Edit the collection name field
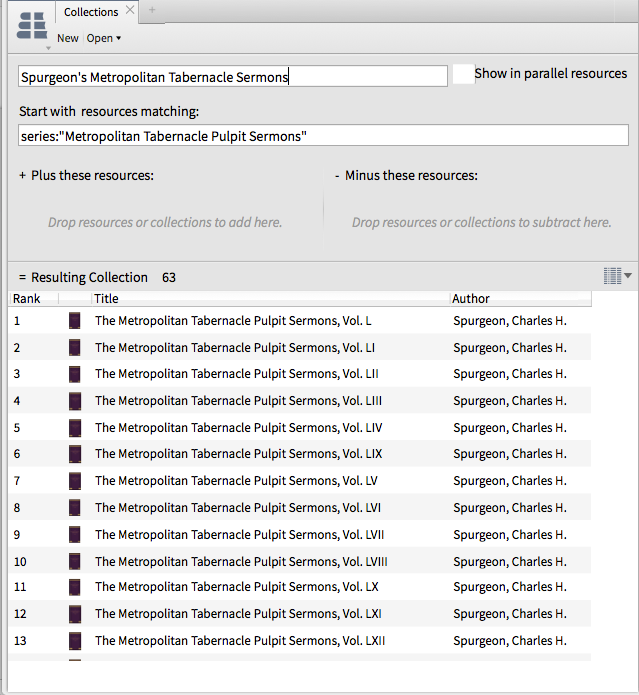This screenshot has width=639, height=695. [233, 77]
